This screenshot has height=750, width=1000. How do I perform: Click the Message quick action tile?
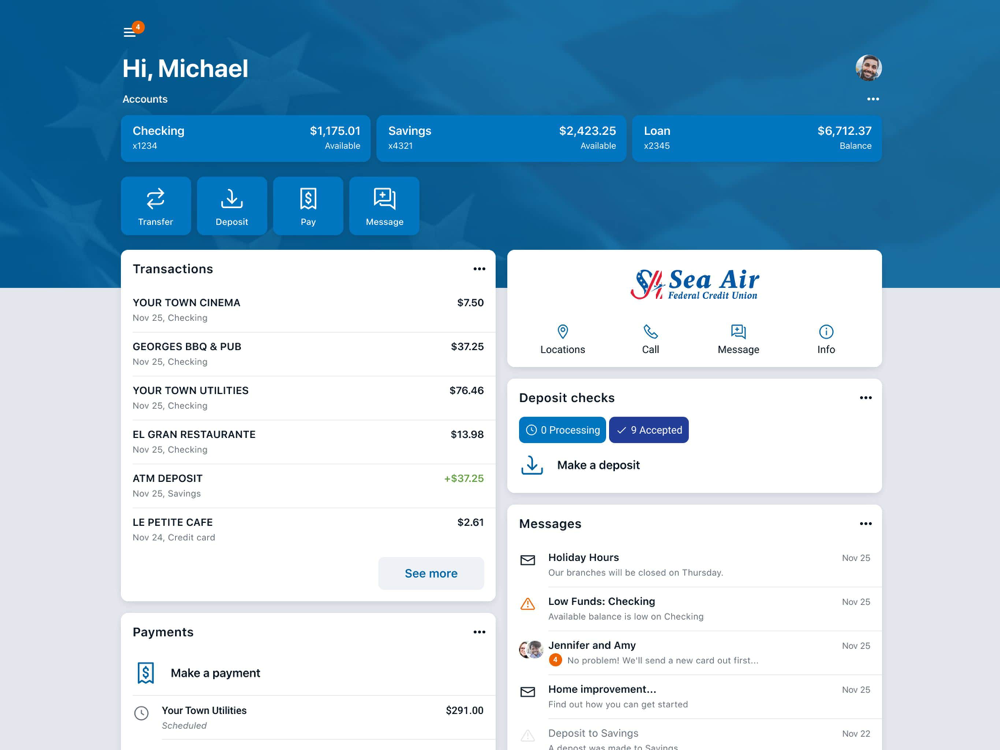tap(384, 206)
